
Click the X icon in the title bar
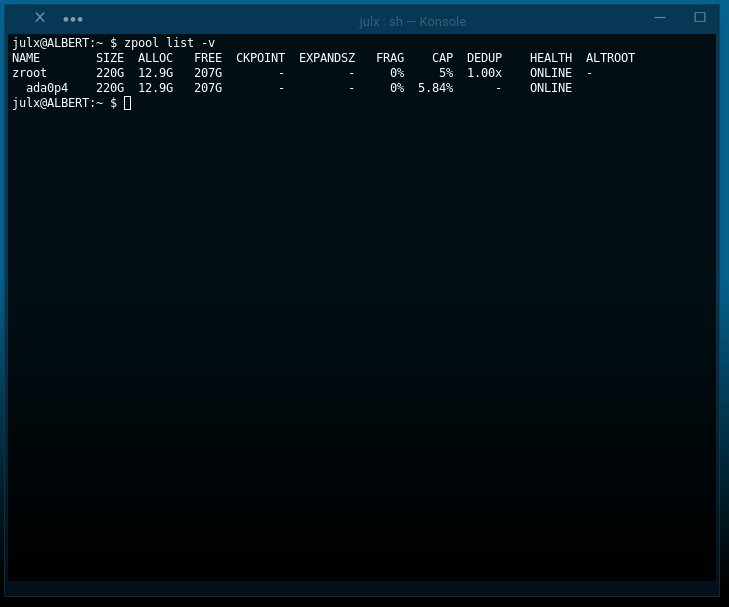(40, 18)
